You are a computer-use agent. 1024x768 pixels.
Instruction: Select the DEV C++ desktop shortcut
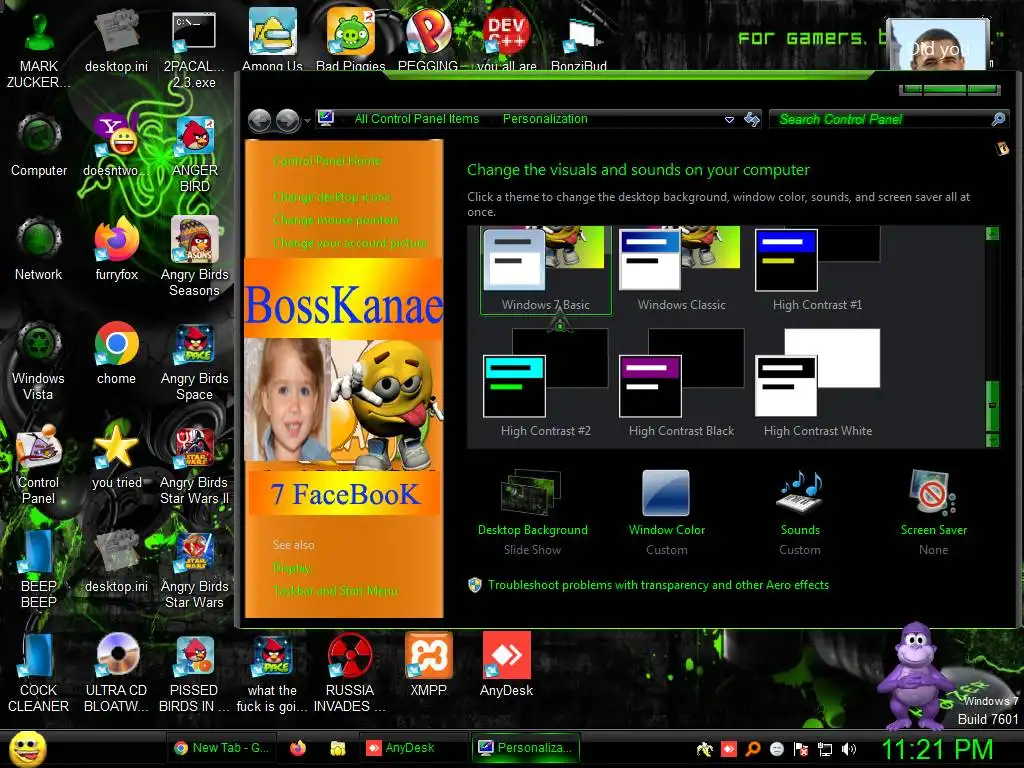pos(507,40)
